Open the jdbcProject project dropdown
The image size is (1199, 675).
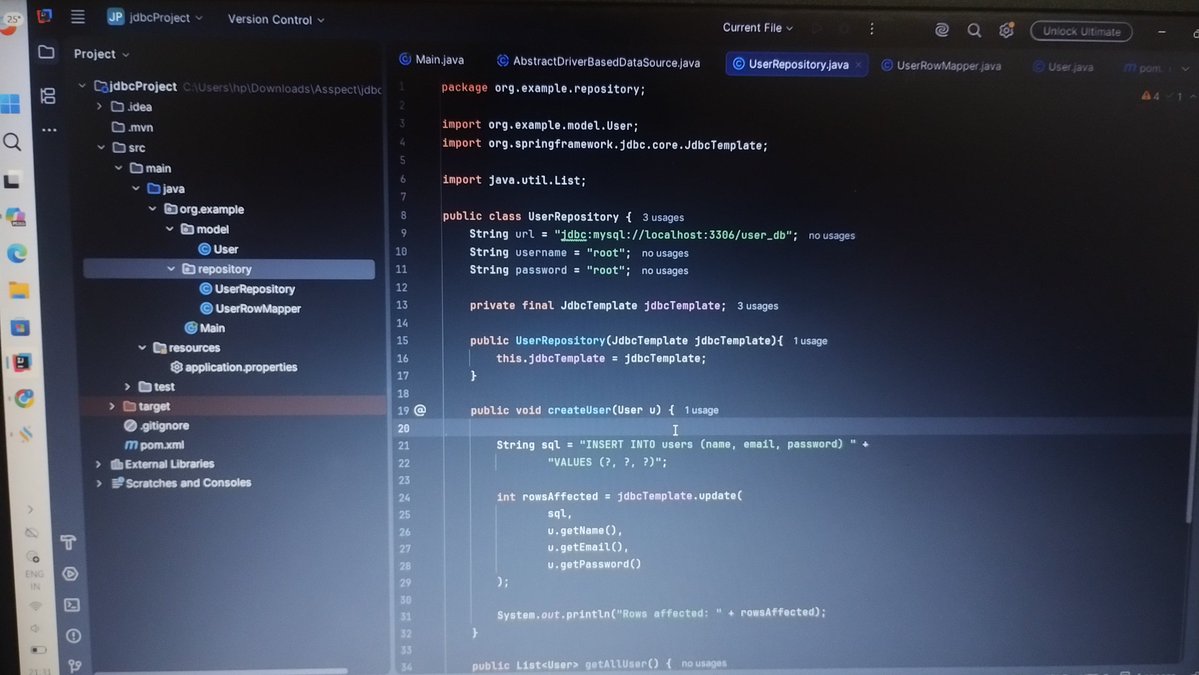(x=155, y=17)
